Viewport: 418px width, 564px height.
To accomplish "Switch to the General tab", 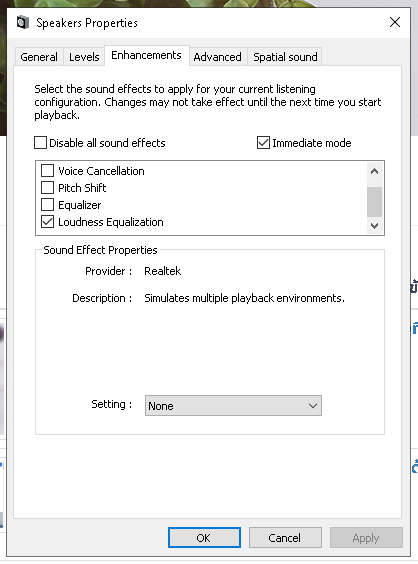I will point(39,57).
